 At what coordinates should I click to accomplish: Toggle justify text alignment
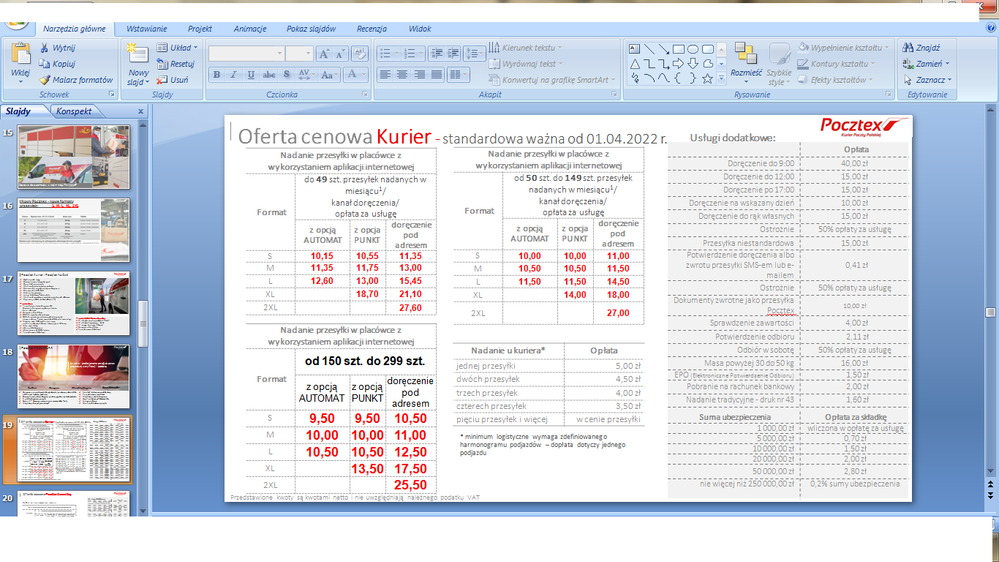[x=436, y=75]
